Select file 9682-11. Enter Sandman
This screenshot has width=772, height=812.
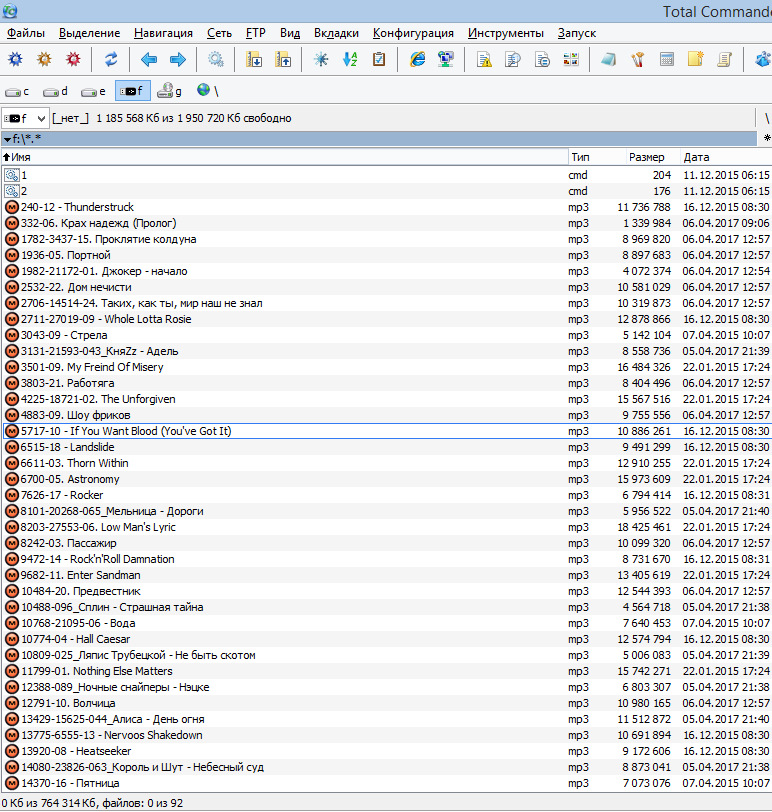tap(386, 575)
